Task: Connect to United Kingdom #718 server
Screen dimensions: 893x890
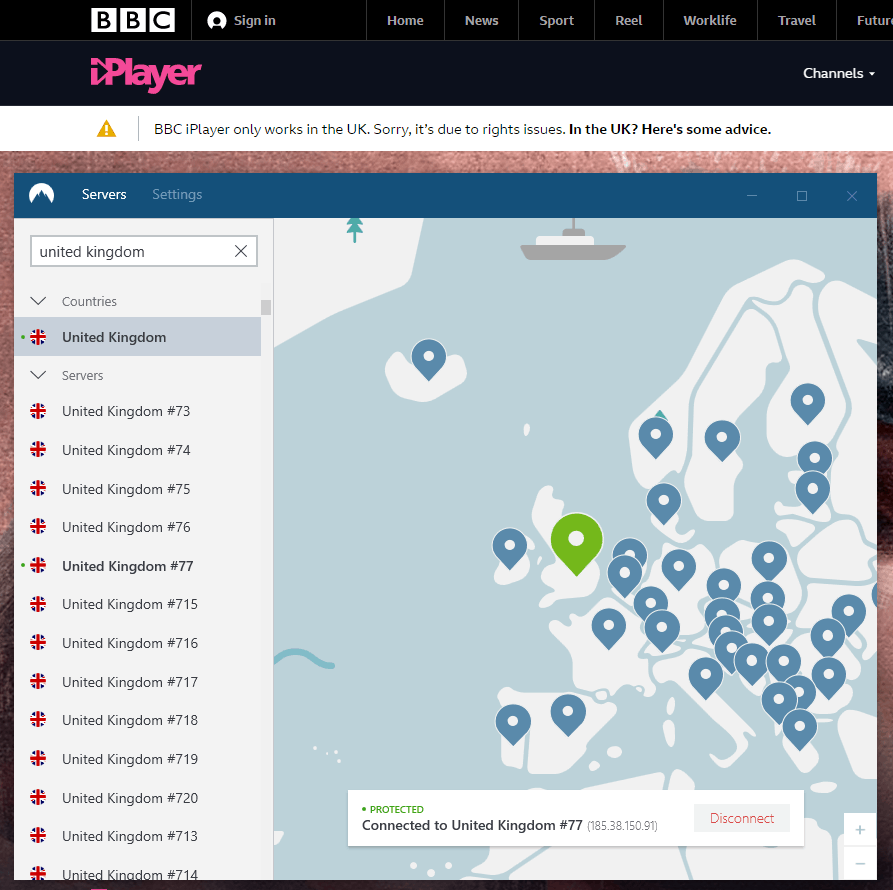Action: pos(138,720)
